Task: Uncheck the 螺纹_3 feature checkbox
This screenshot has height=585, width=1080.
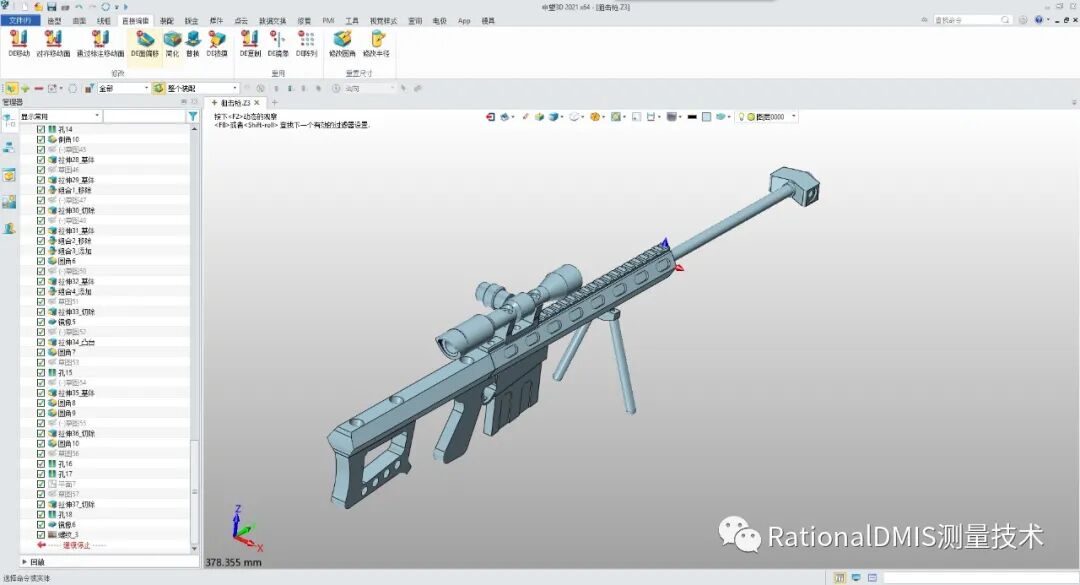Action: coord(40,534)
